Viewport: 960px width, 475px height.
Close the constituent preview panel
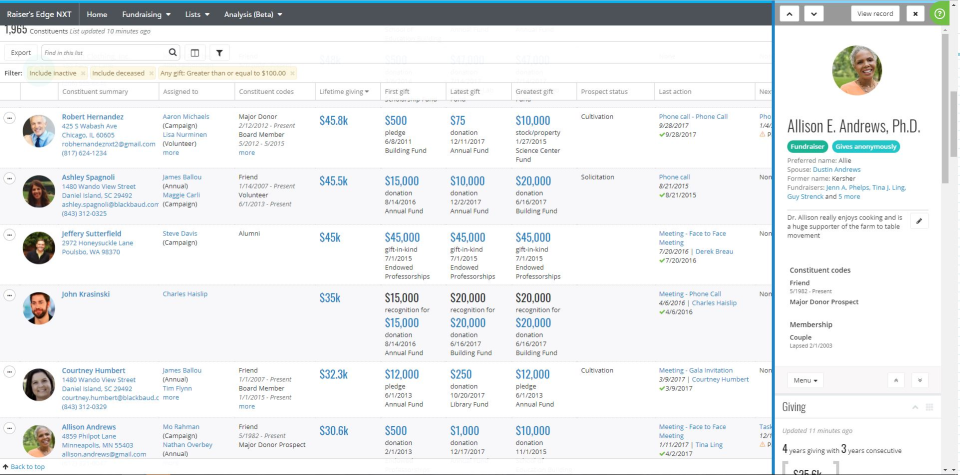tap(915, 13)
